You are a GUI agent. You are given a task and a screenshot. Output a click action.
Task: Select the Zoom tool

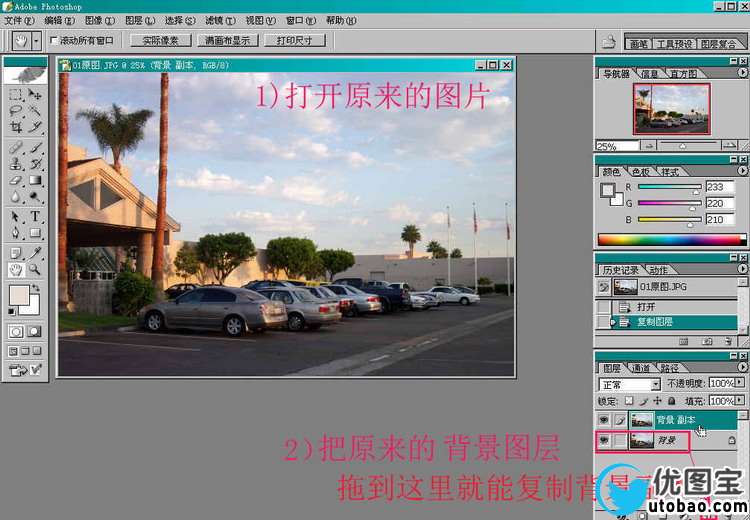pyautogui.click(x=34, y=270)
